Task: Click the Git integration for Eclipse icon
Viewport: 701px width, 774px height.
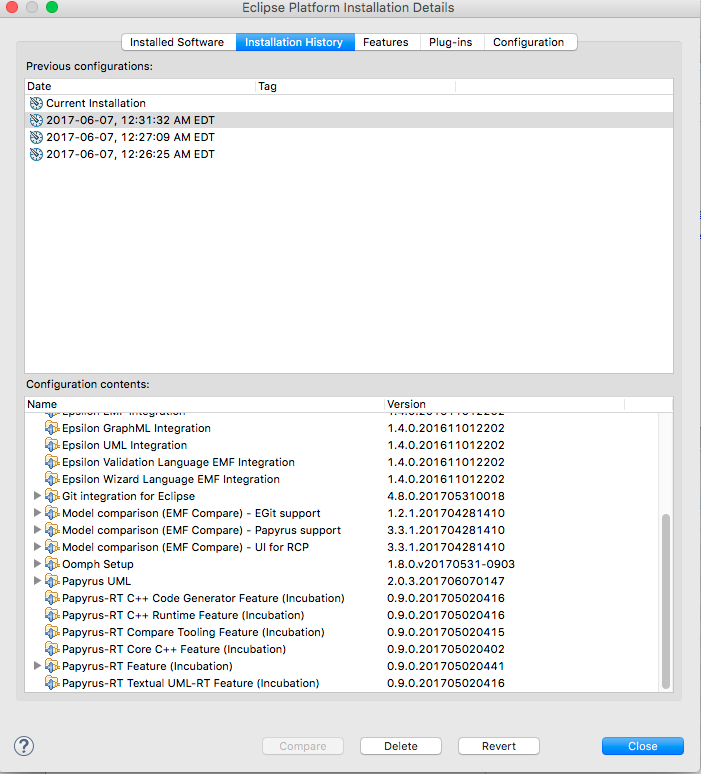Action: click(52, 496)
